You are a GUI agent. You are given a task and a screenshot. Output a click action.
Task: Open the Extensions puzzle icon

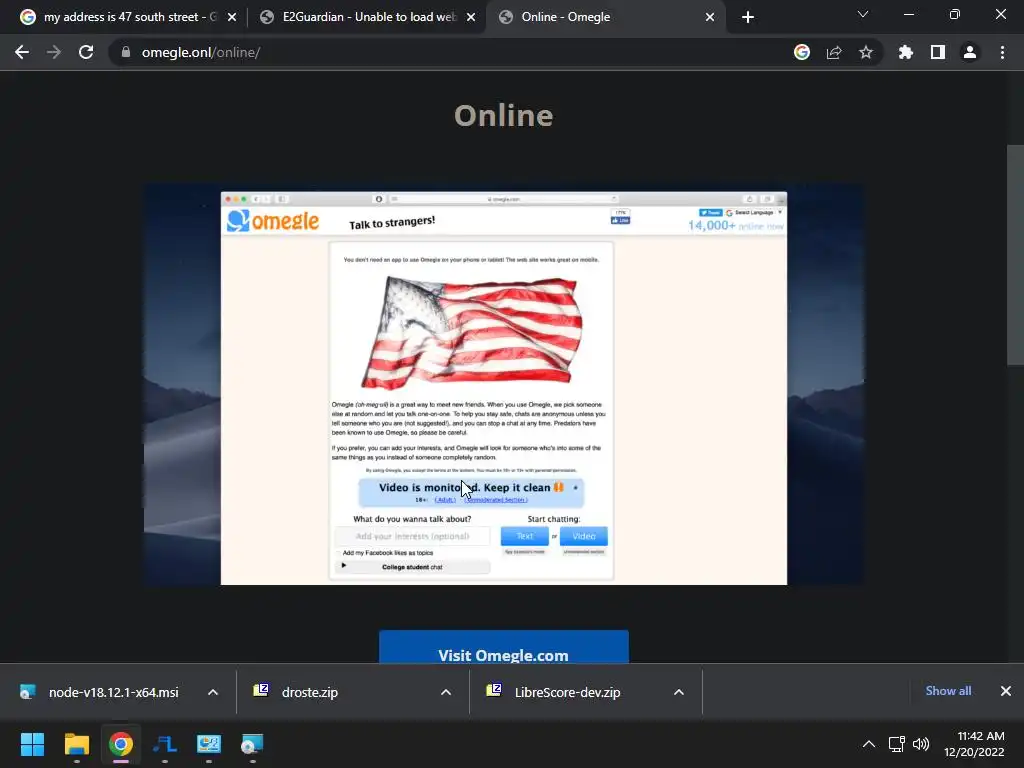[x=906, y=52]
